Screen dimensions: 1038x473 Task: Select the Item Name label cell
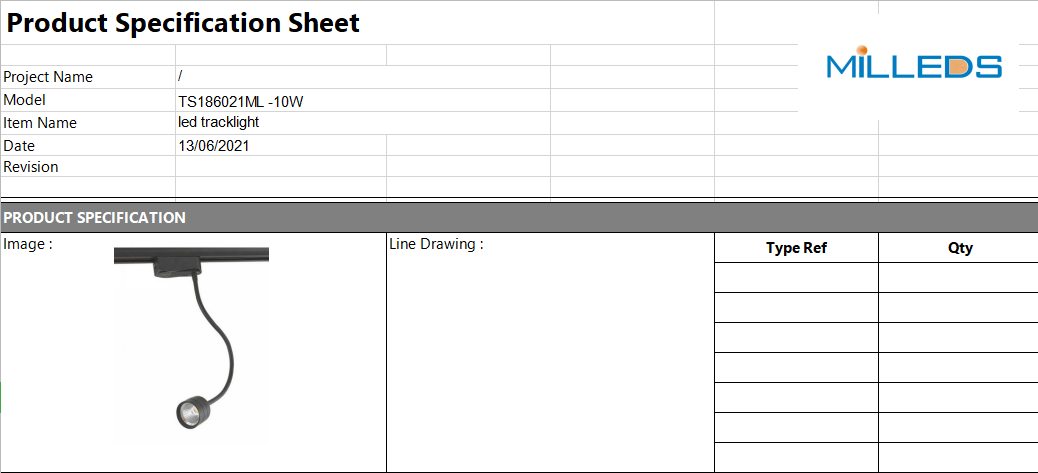pos(87,123)
